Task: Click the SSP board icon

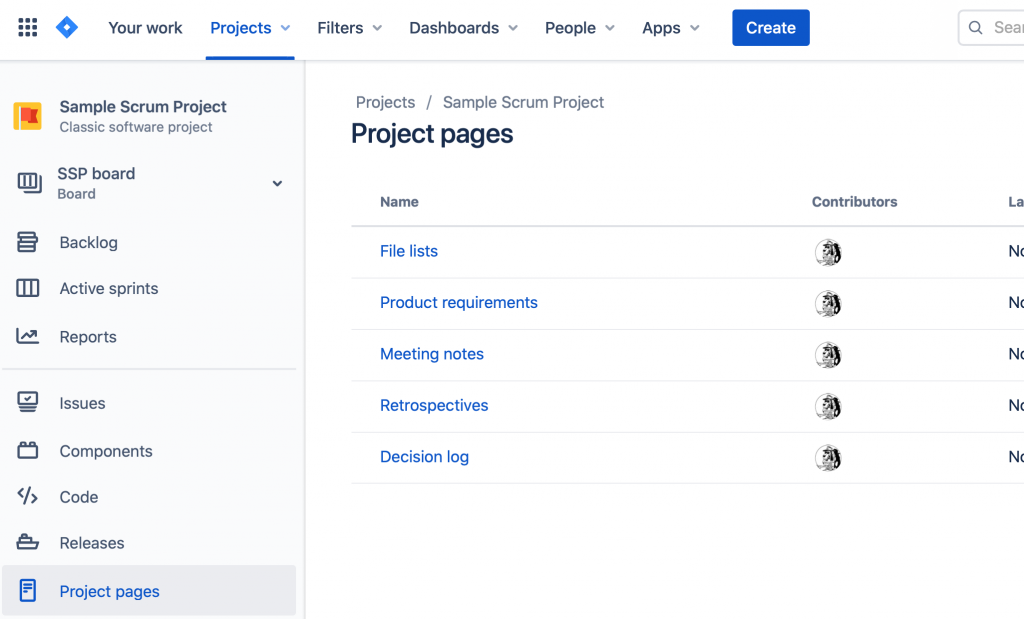Action: (29, 183)
